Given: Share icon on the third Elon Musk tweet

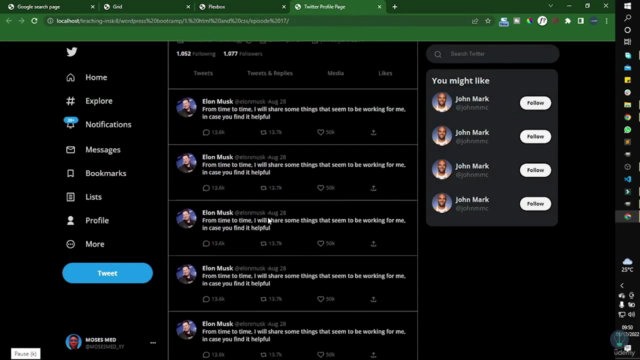Looking at the screenshot, I should coord(373,243).
